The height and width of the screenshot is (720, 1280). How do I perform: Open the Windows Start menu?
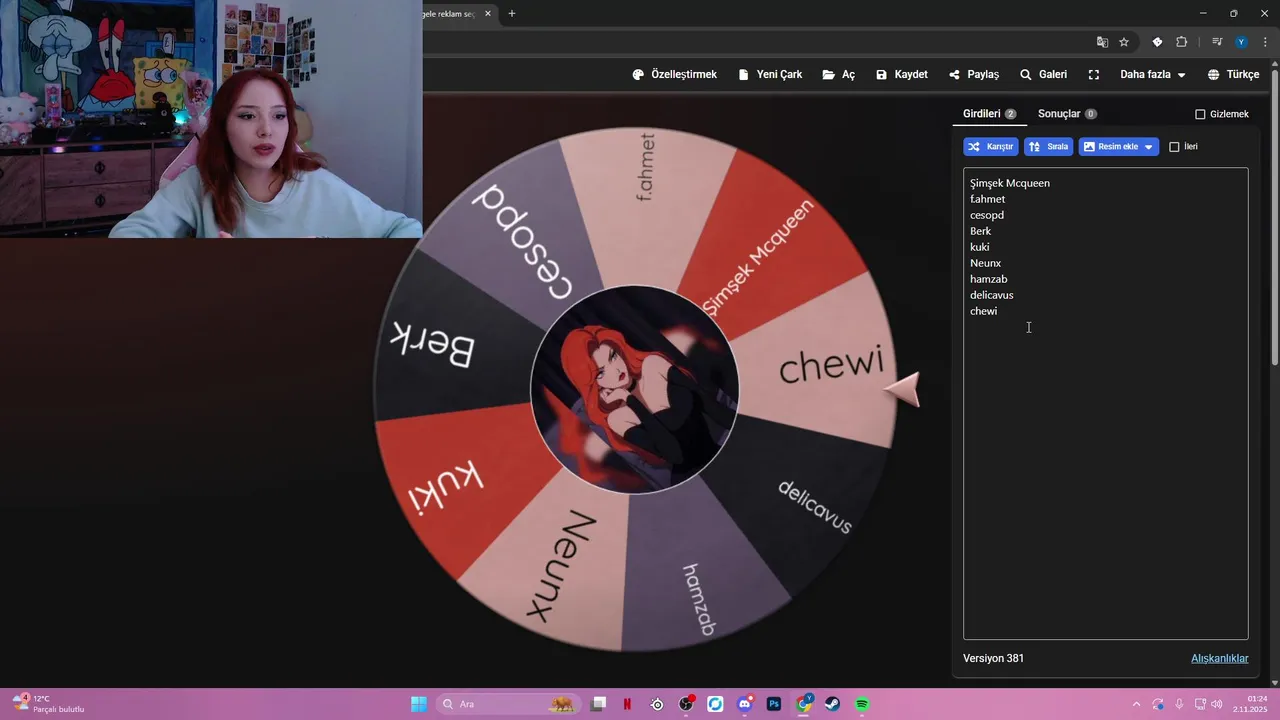tap(419, 704)
